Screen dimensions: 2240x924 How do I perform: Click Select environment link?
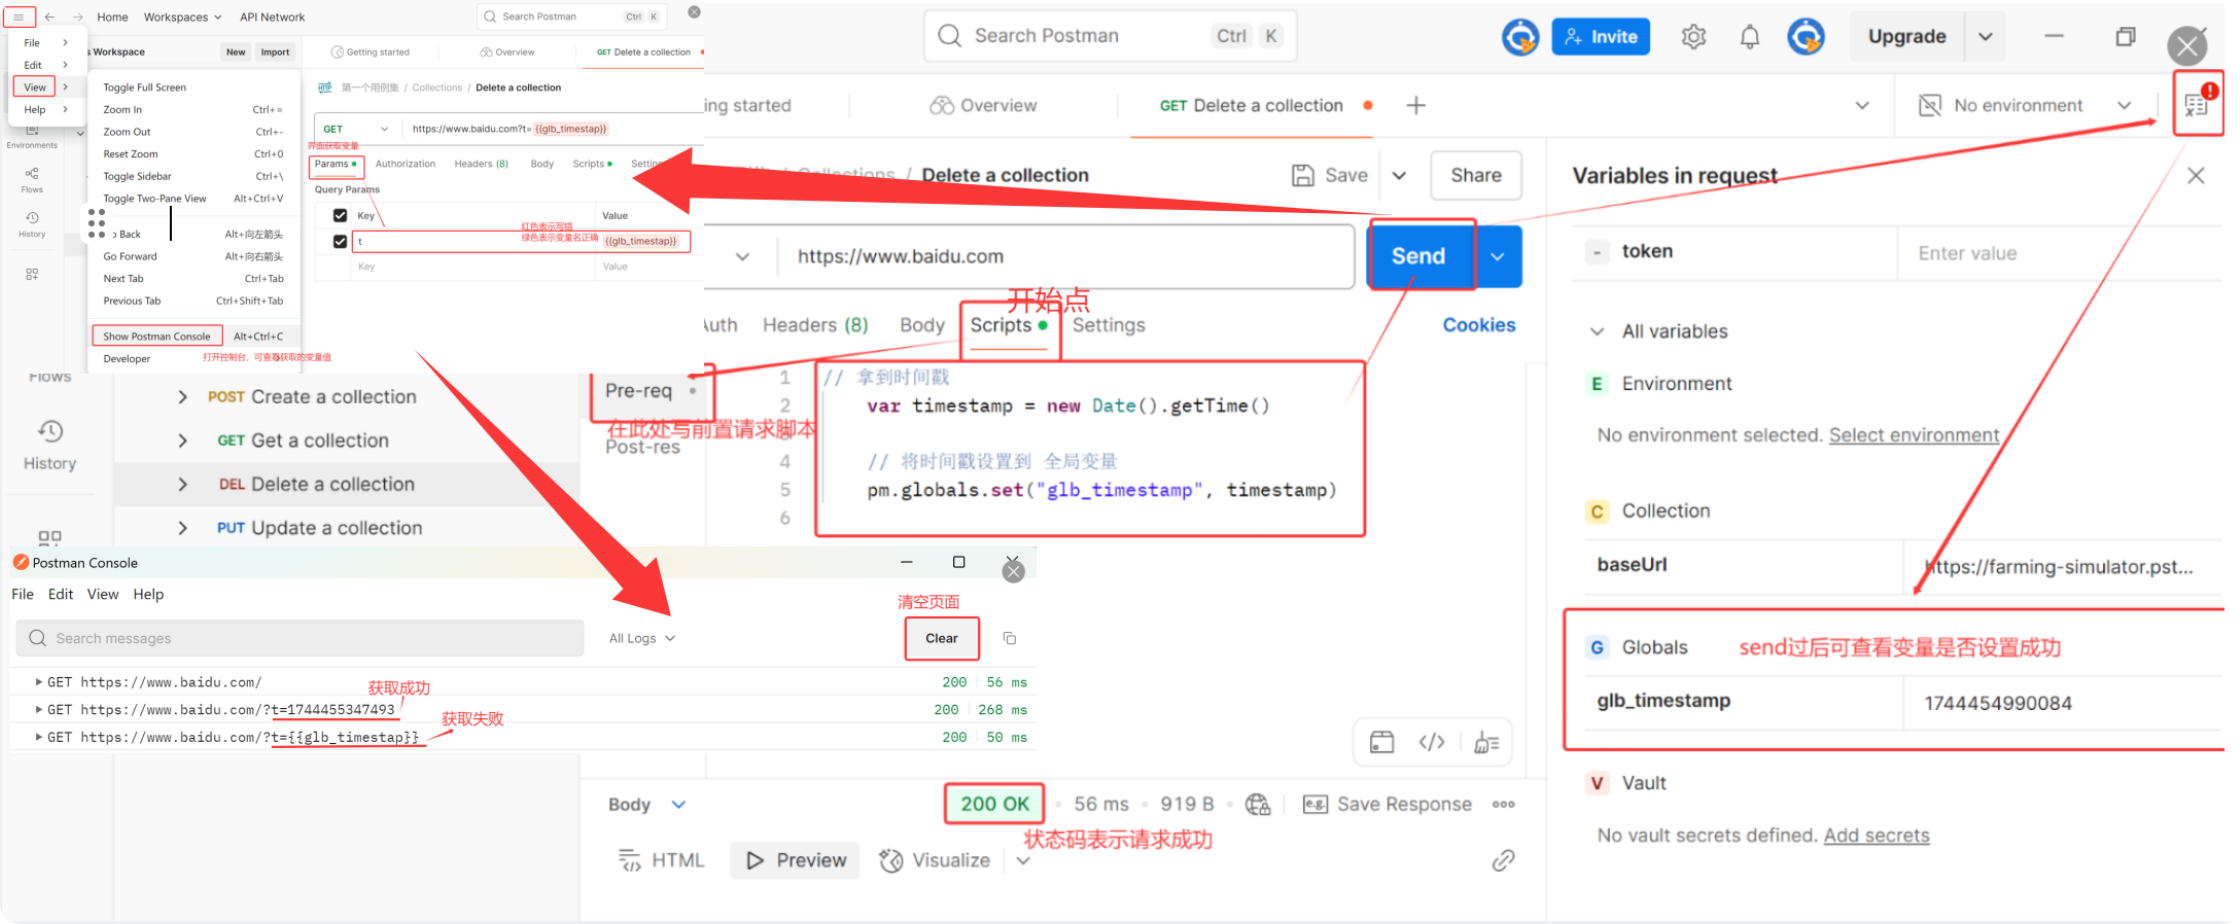[x=1914, y=435]
